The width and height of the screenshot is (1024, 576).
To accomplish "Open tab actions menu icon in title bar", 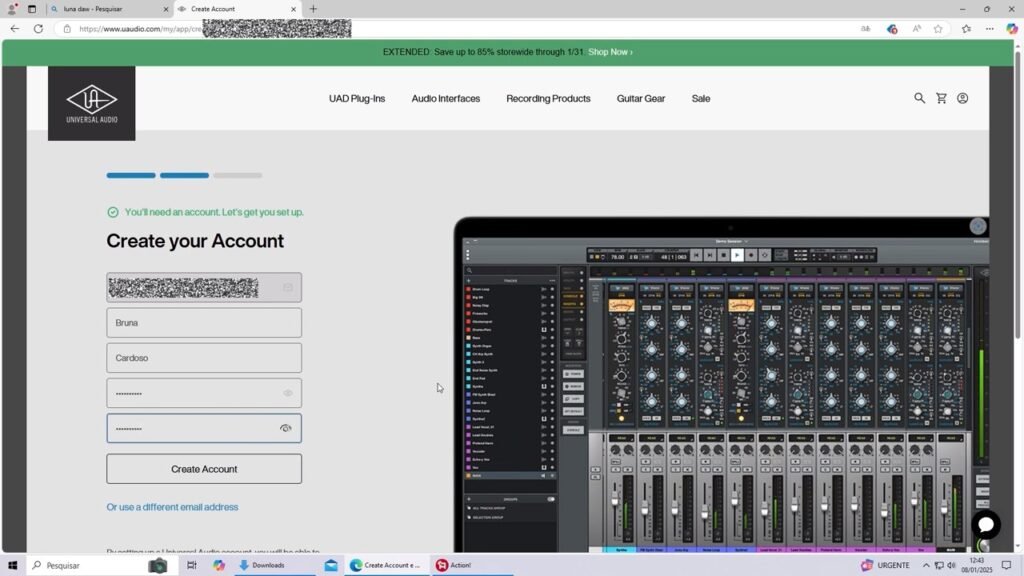I will coord(31,9).
